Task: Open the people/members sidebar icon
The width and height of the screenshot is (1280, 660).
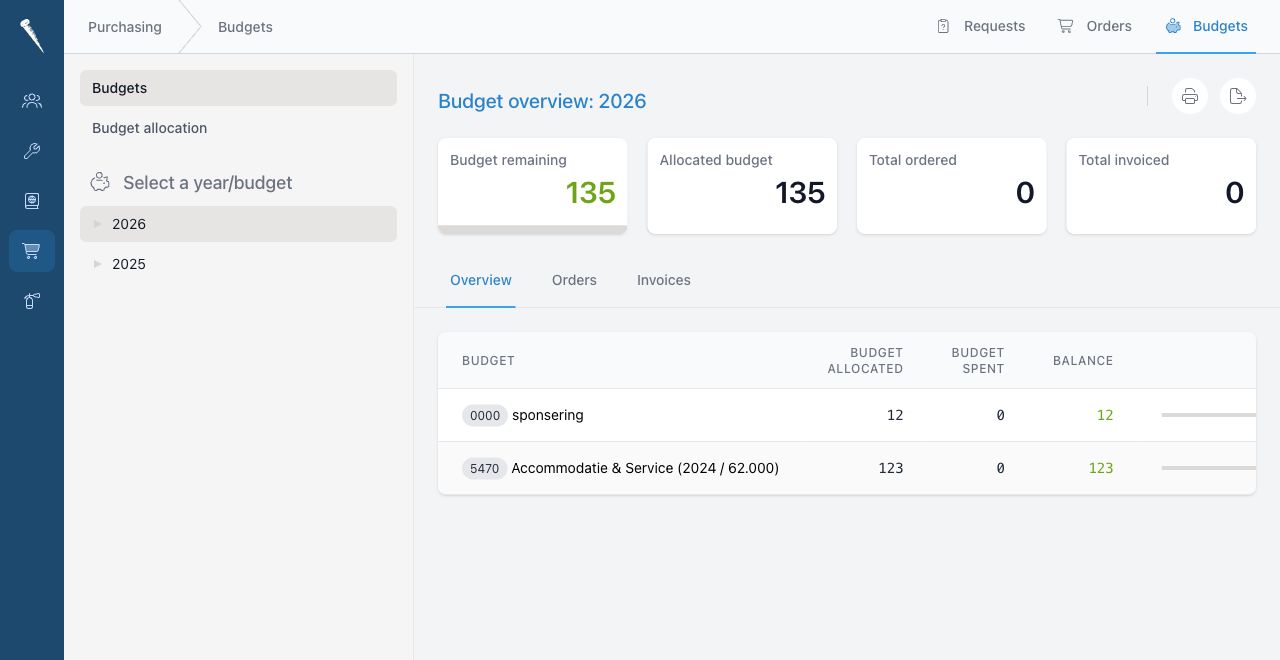Action: [x=32, y=100]
